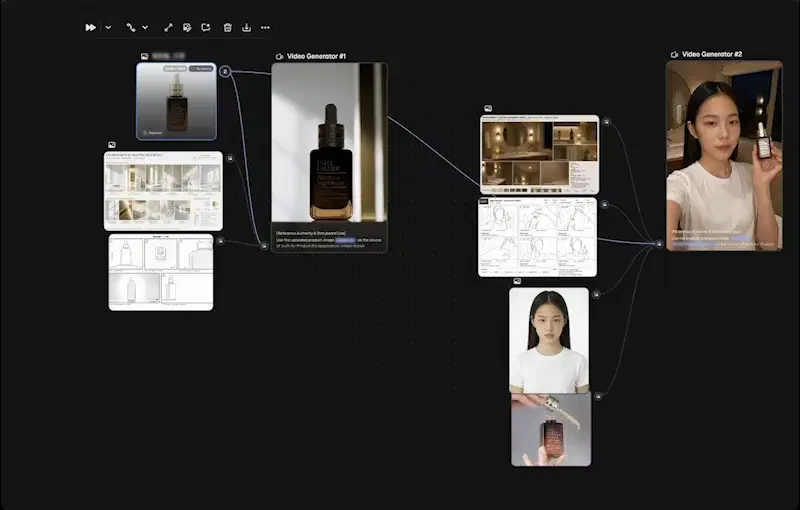Viewport: 800px width, 510px height.
Task: Click Video Generator #1 image input port
Action: point(264,246)
